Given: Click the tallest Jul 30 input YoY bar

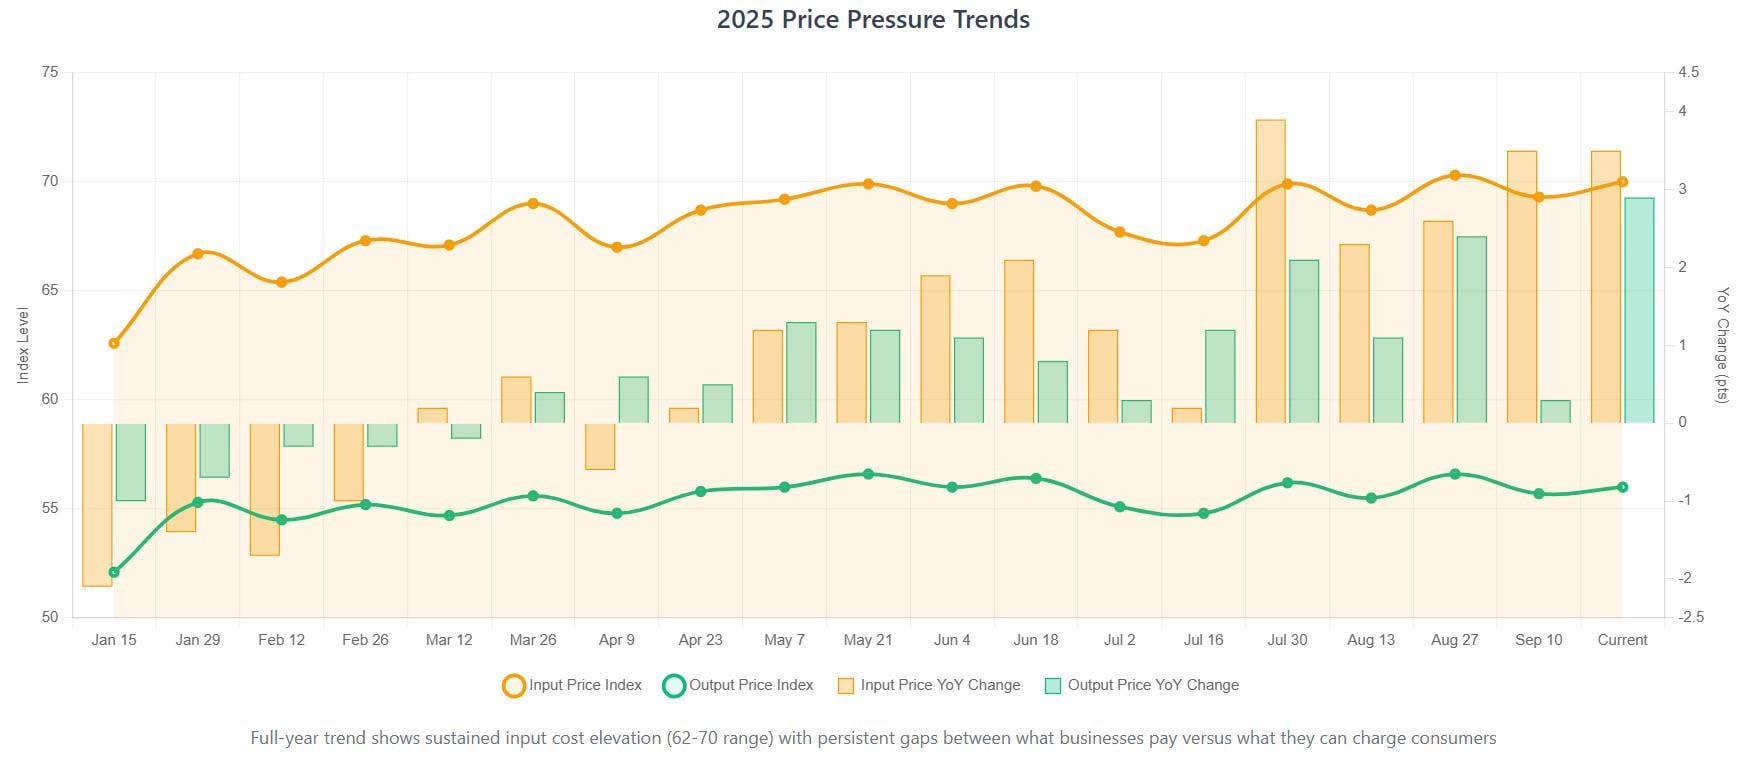Looking at the screenshot, I should click(1270, 271).
